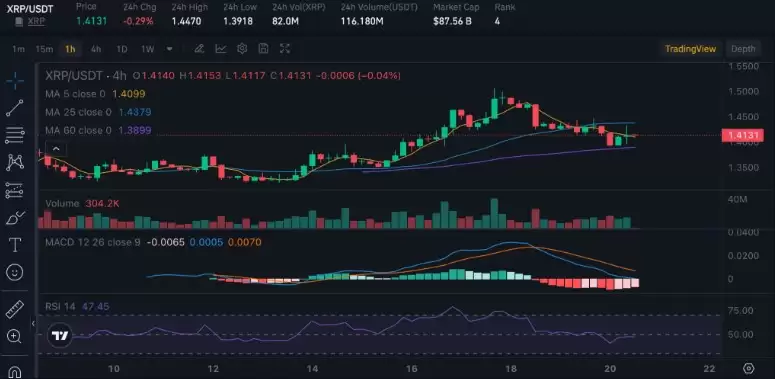Click the Volume indicator label
The width and height of the screenshot is (775, 379).
62,204
